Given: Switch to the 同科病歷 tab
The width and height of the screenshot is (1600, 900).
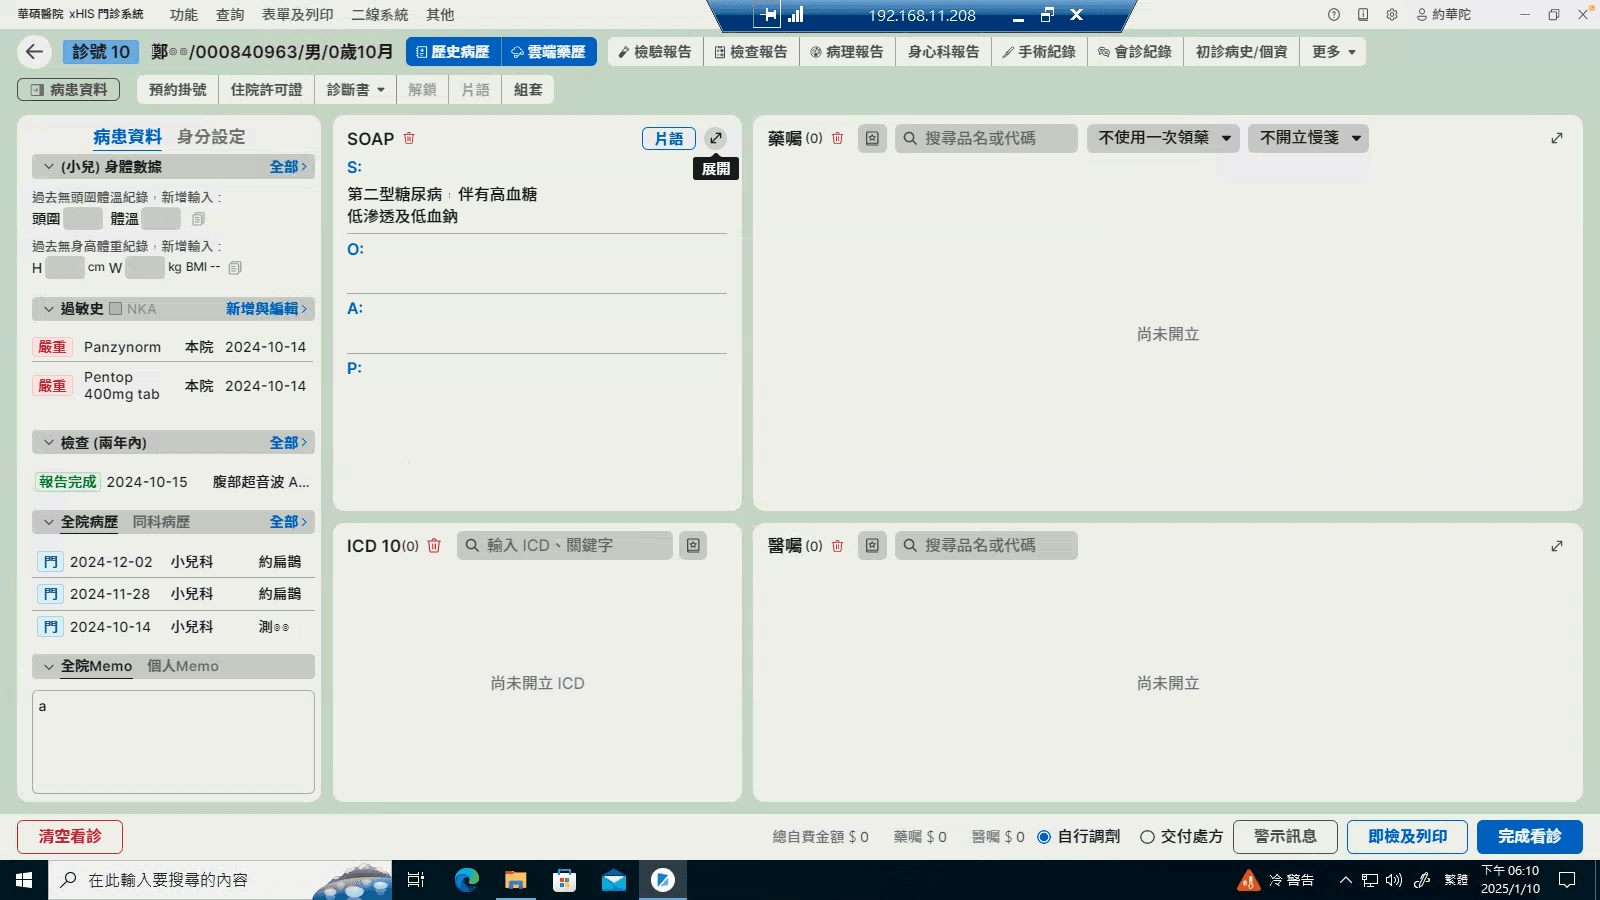Looking at the screenshot, I should point(161,522).
